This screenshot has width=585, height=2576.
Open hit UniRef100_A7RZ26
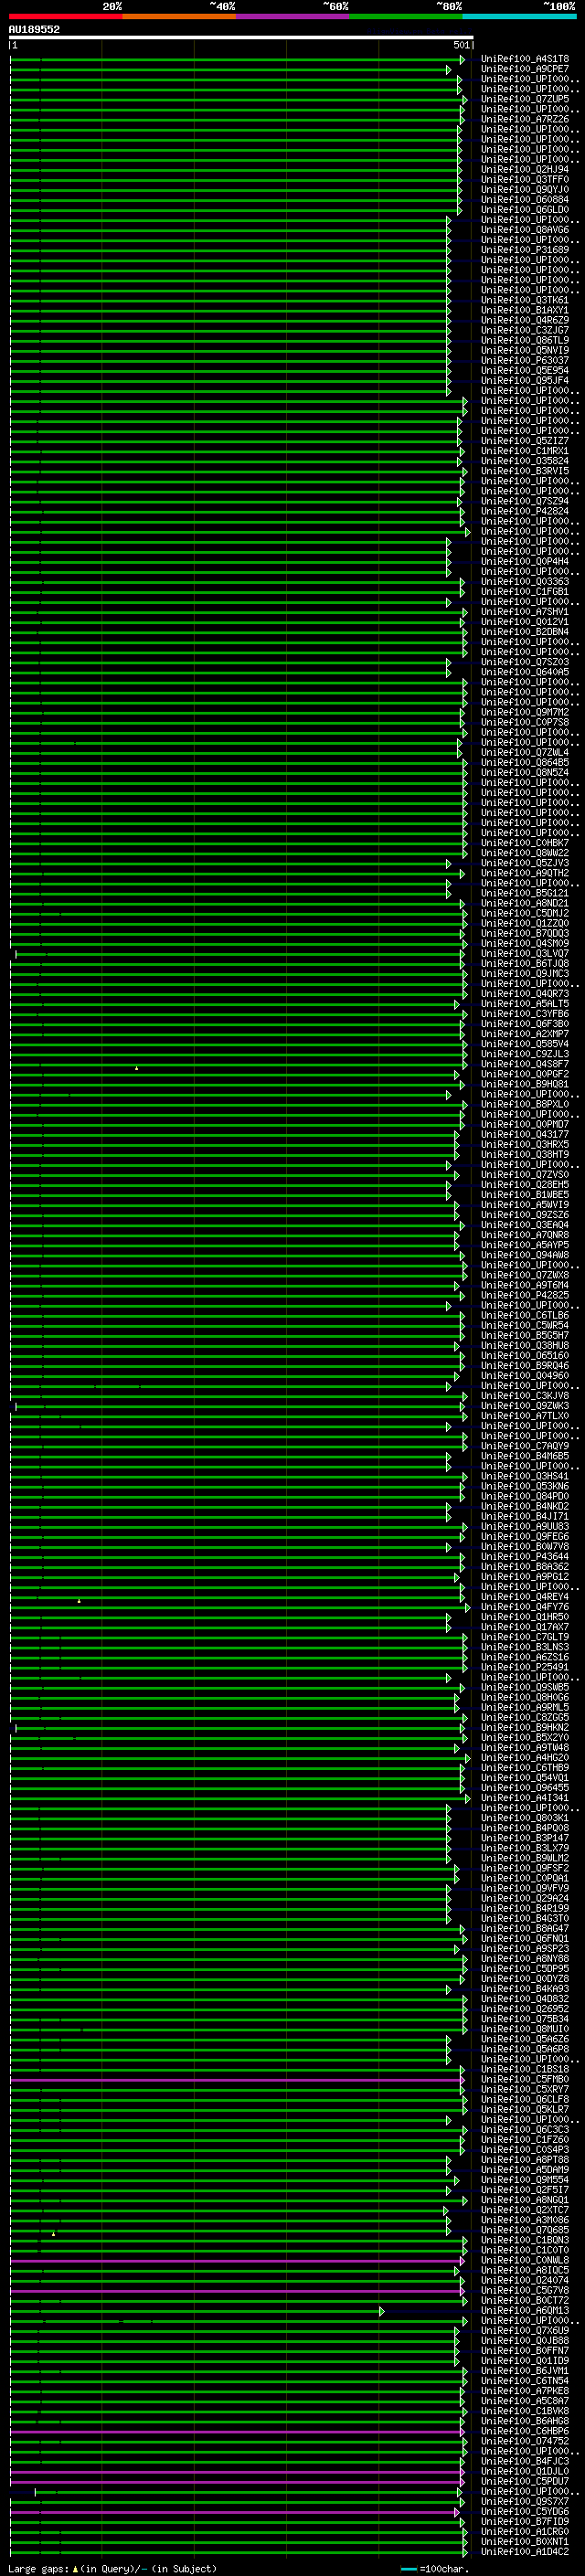click(524, 119)
